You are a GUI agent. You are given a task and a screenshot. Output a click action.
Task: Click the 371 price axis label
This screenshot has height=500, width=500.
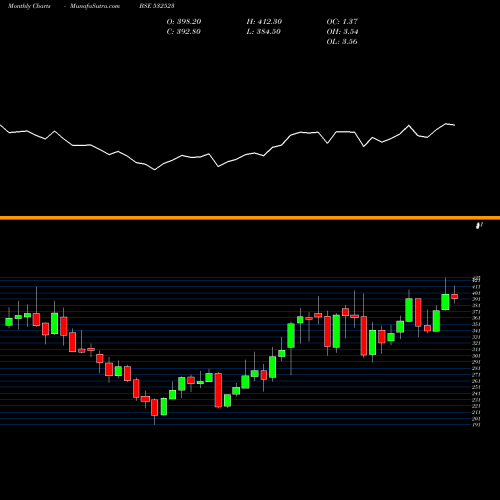(x=476, y=312)
